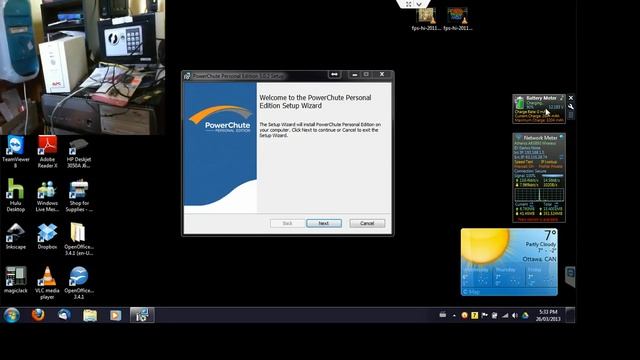Show hidden system tray icons arrow

point(454,315)
